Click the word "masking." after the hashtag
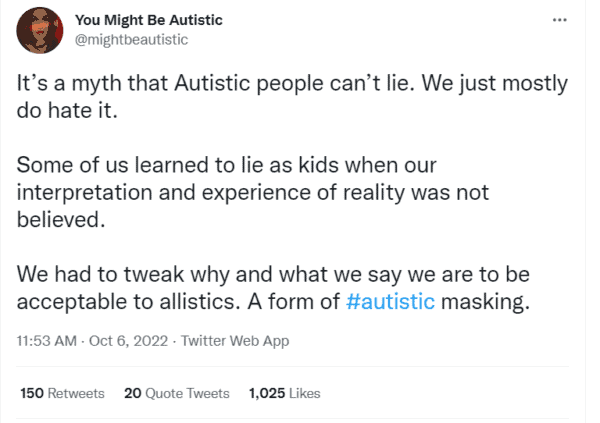The image size is (600, 423). [486, 302]
